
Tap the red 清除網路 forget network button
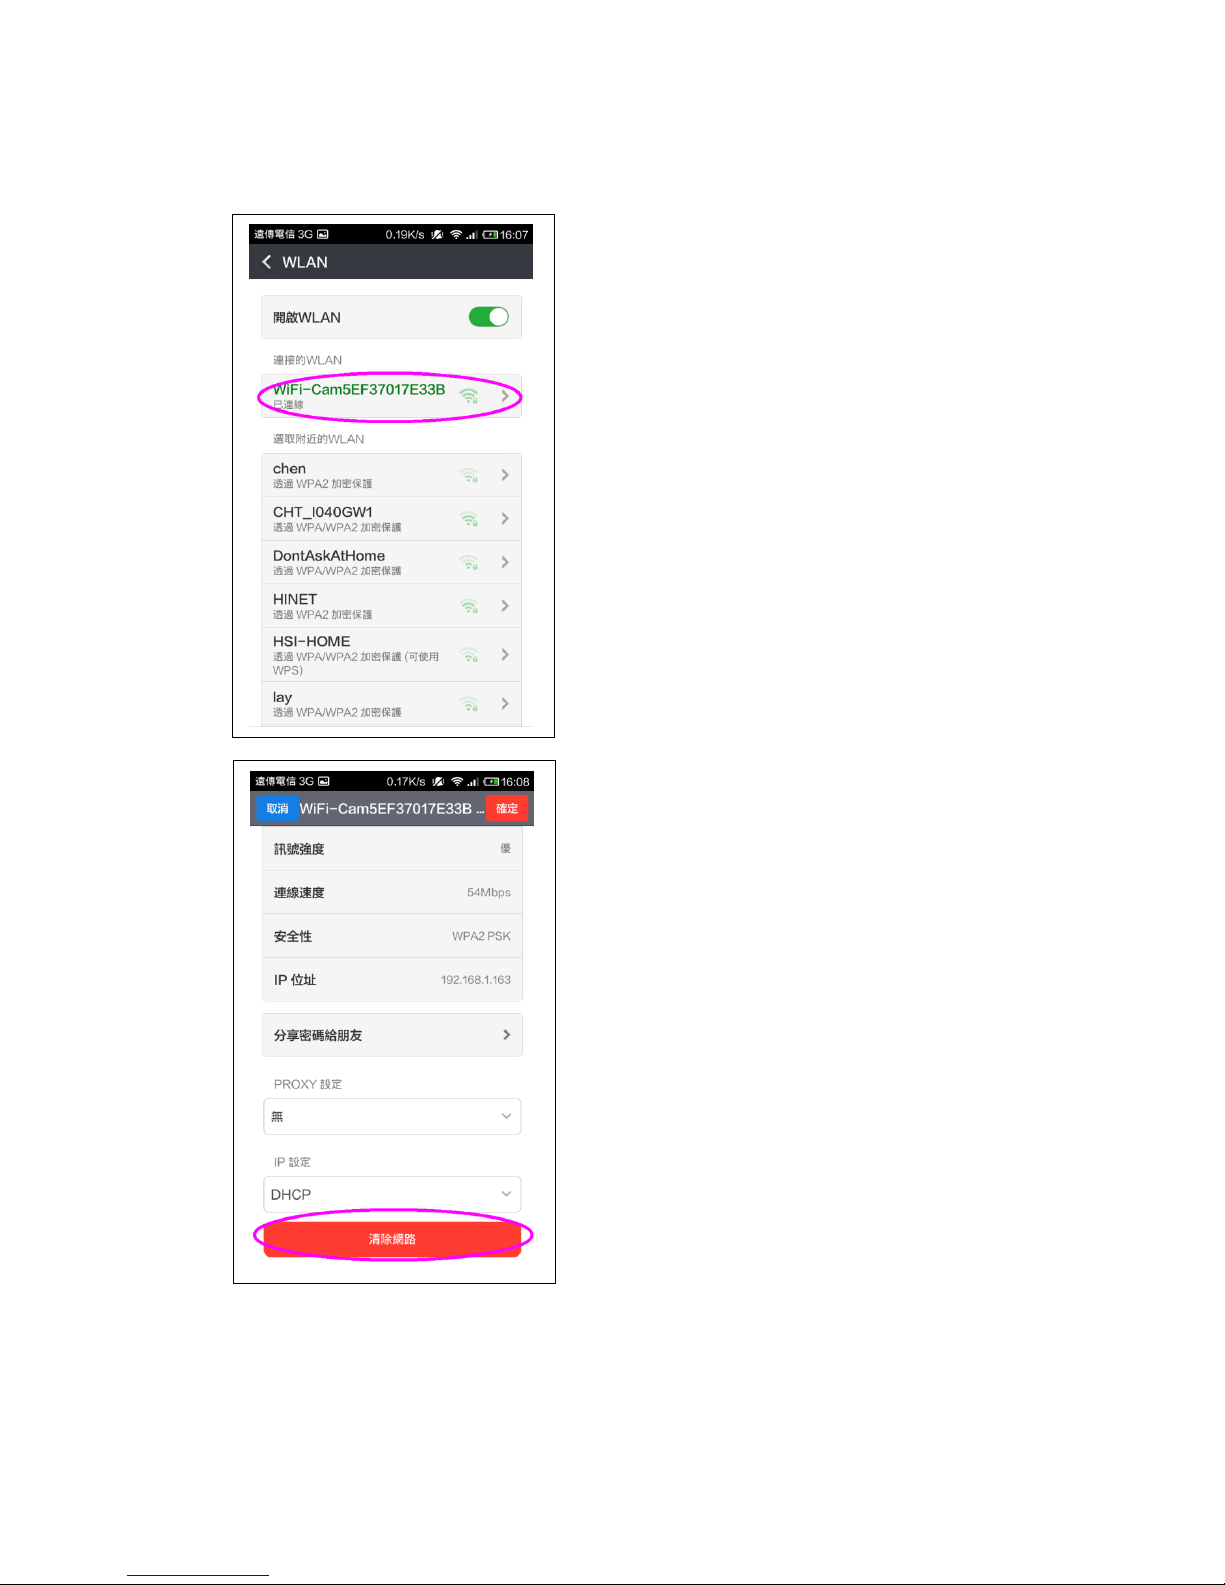pos(392,1239)
